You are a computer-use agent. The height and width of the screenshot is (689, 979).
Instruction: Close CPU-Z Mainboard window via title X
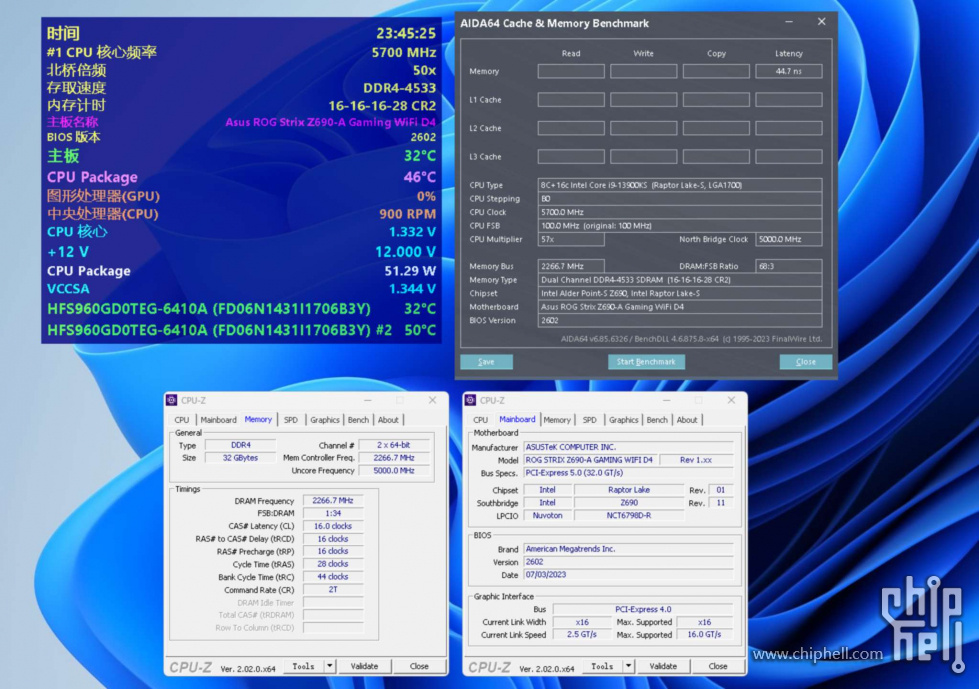click(x=731, y=400)
